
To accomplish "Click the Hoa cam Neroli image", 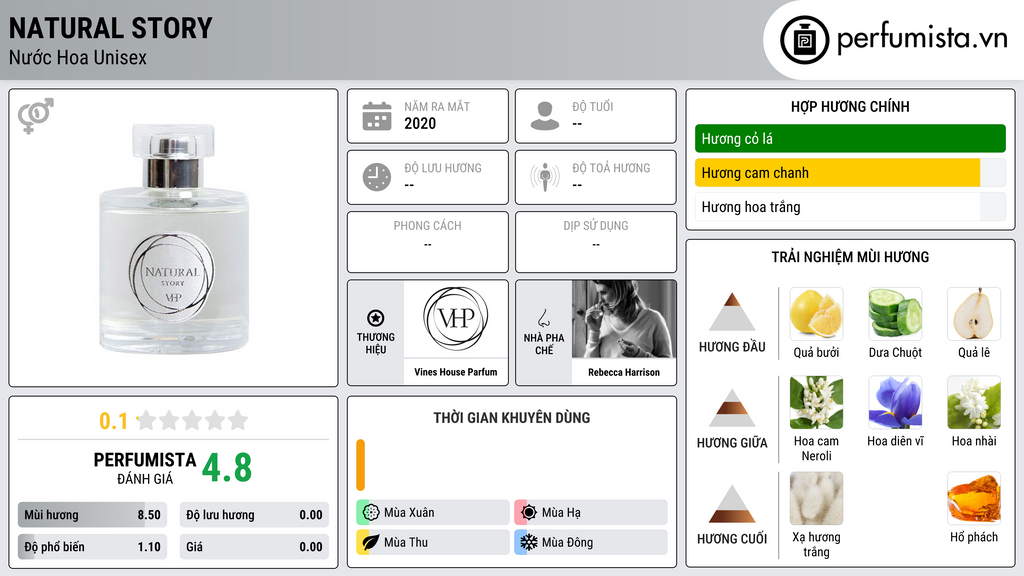I will [816, 402].
